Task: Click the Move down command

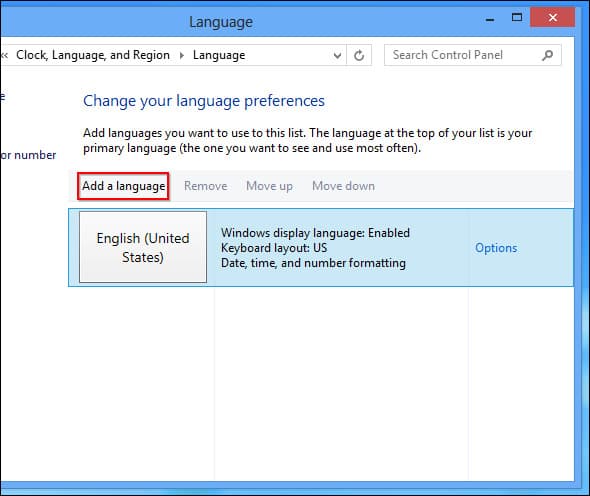Action: pyautogui.click(x=343, y=186)
